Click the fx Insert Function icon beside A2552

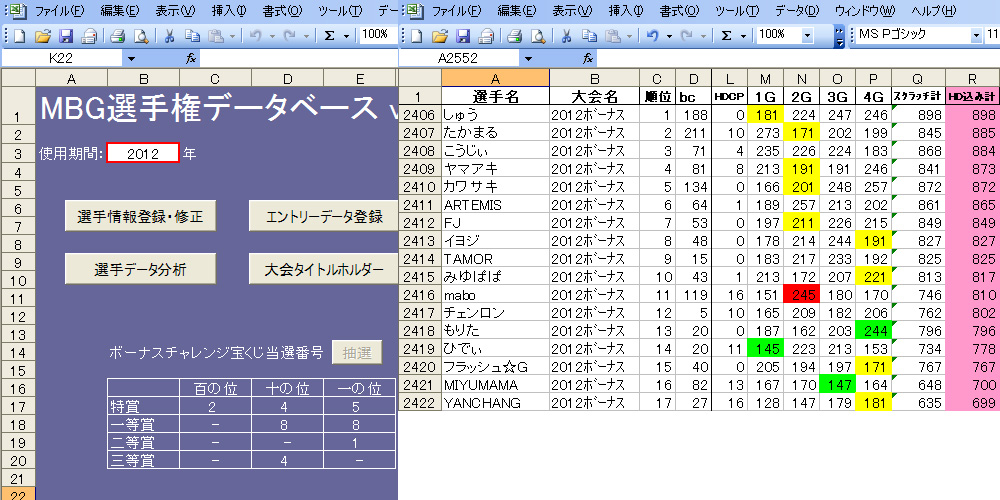tap(587, 59)
